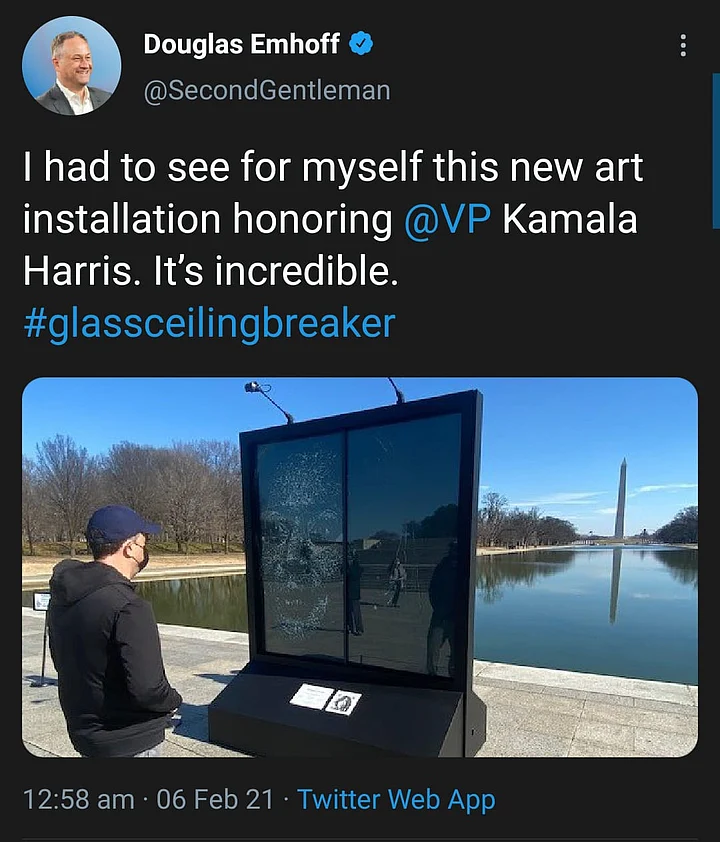Click Douglas Emhoff's display name
This screenshot has height=842, width=720.
243,44
